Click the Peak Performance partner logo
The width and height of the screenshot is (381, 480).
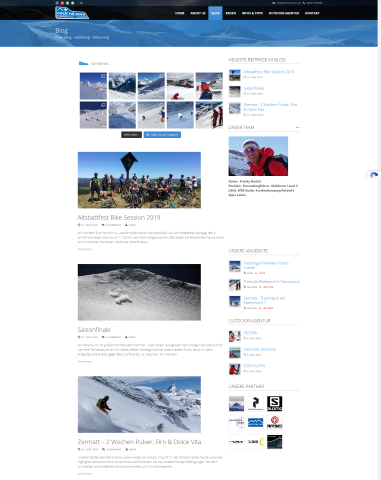[x=256, y=404]
